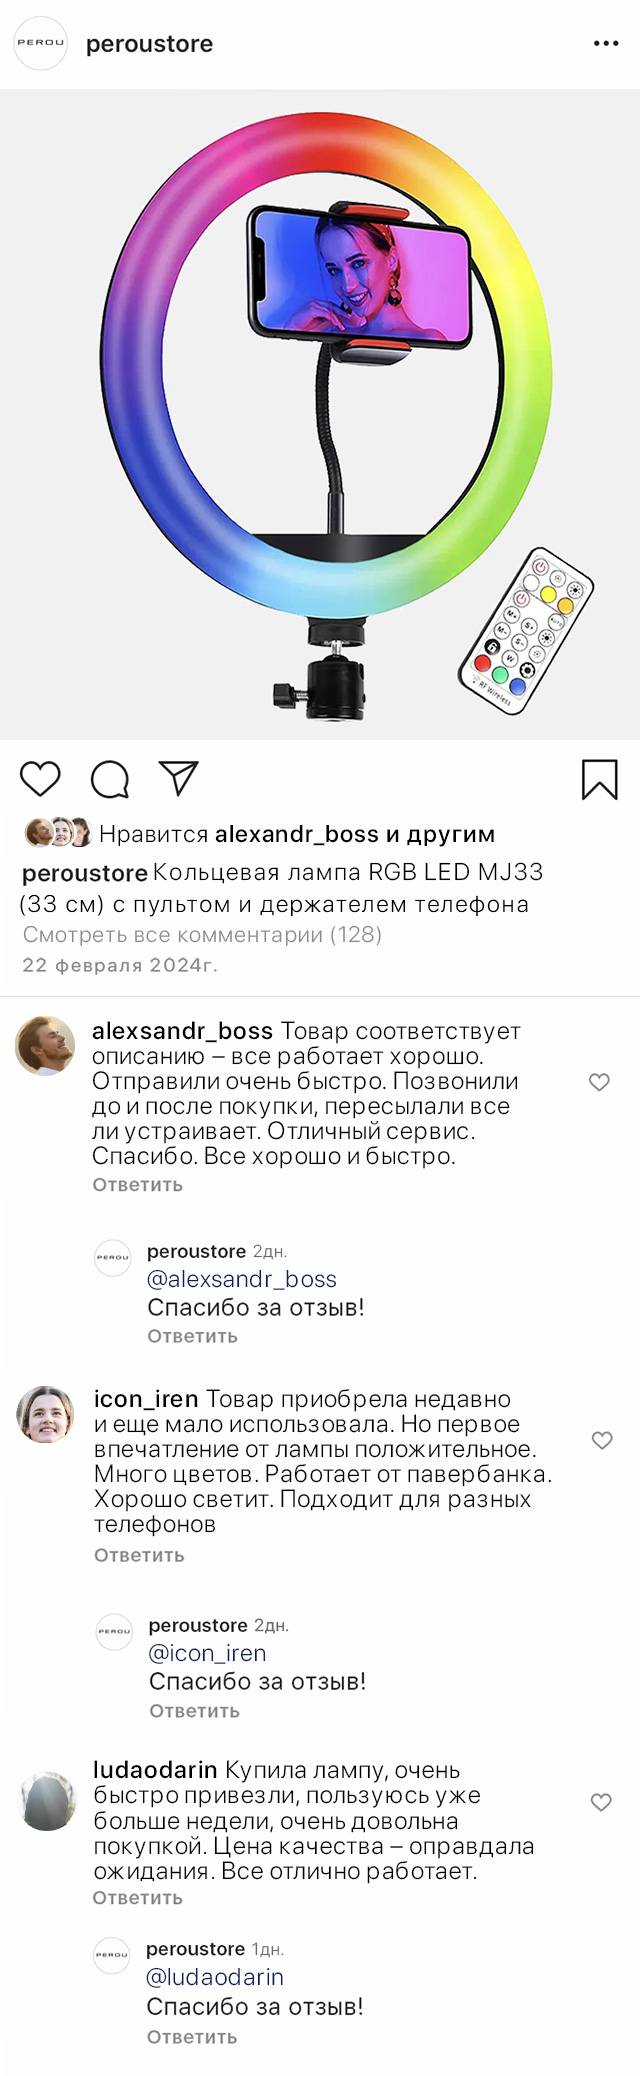
Task: Open the @ludaodarin mention link
Action: (214, 1977)
